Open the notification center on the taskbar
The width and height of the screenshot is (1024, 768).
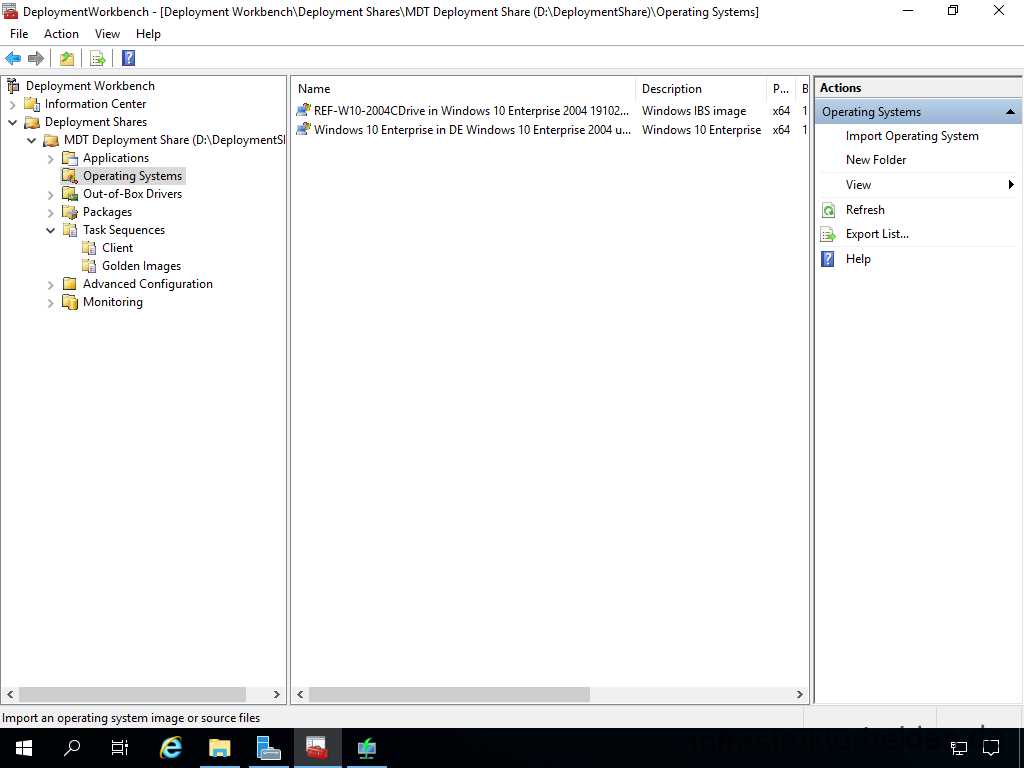tap(991, 748)
